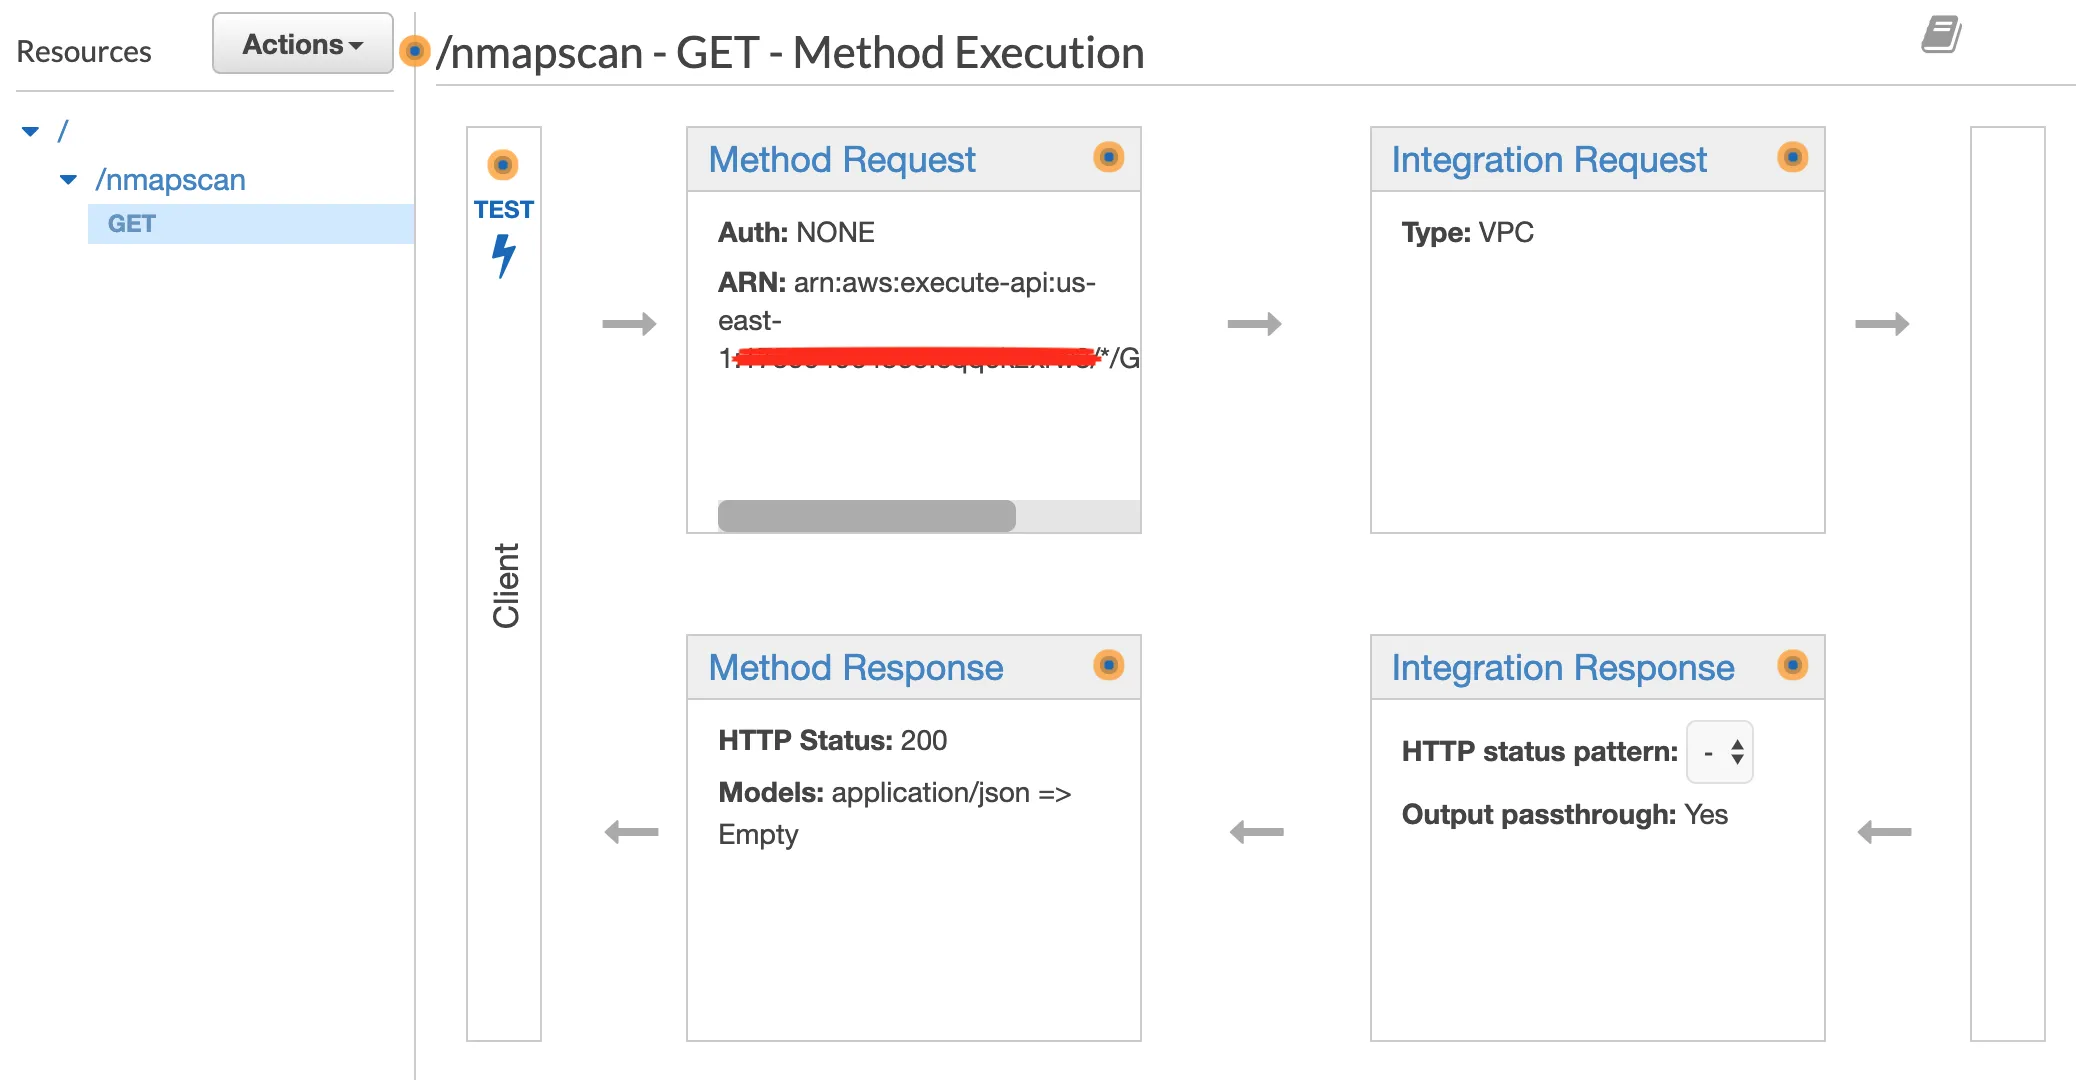The image size is (2090, 1080).
Task: Click the TEST link in Client panel
Action: (x=503, y=210)
